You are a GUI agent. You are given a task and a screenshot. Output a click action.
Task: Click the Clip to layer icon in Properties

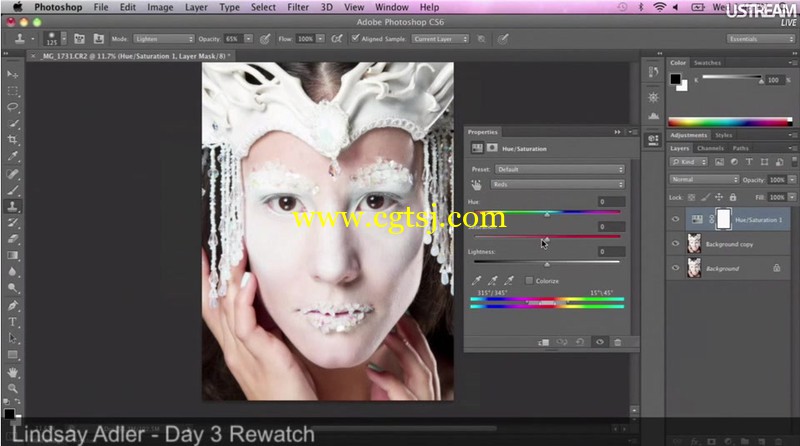tap(543, 342)
